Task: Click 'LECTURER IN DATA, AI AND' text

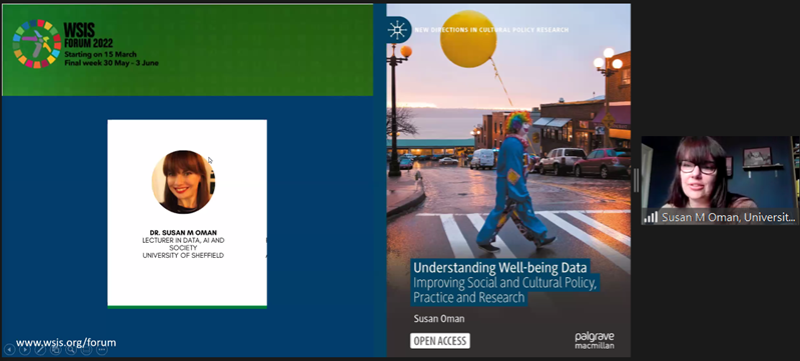Action: (183, 240)
